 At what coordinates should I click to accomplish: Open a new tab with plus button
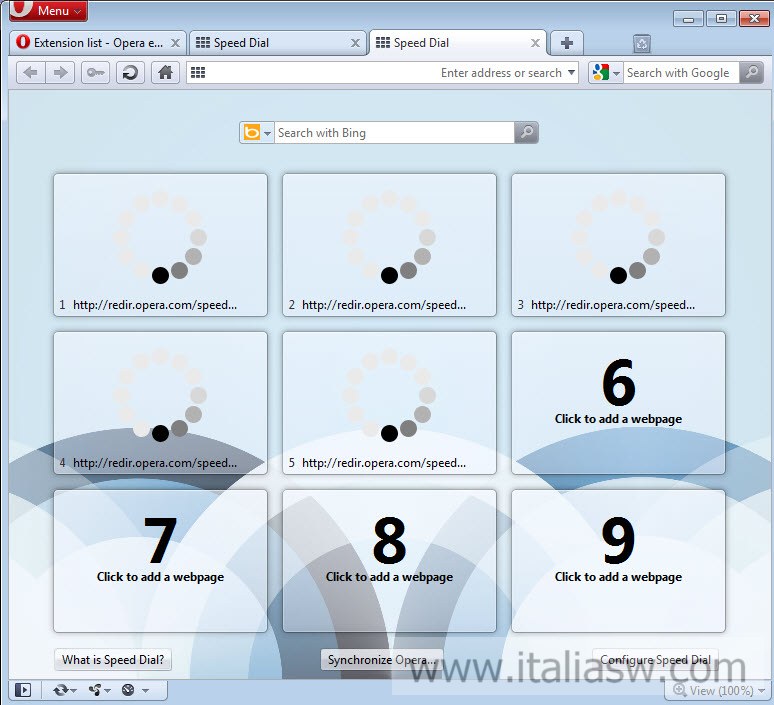click(x=567, y=43)
